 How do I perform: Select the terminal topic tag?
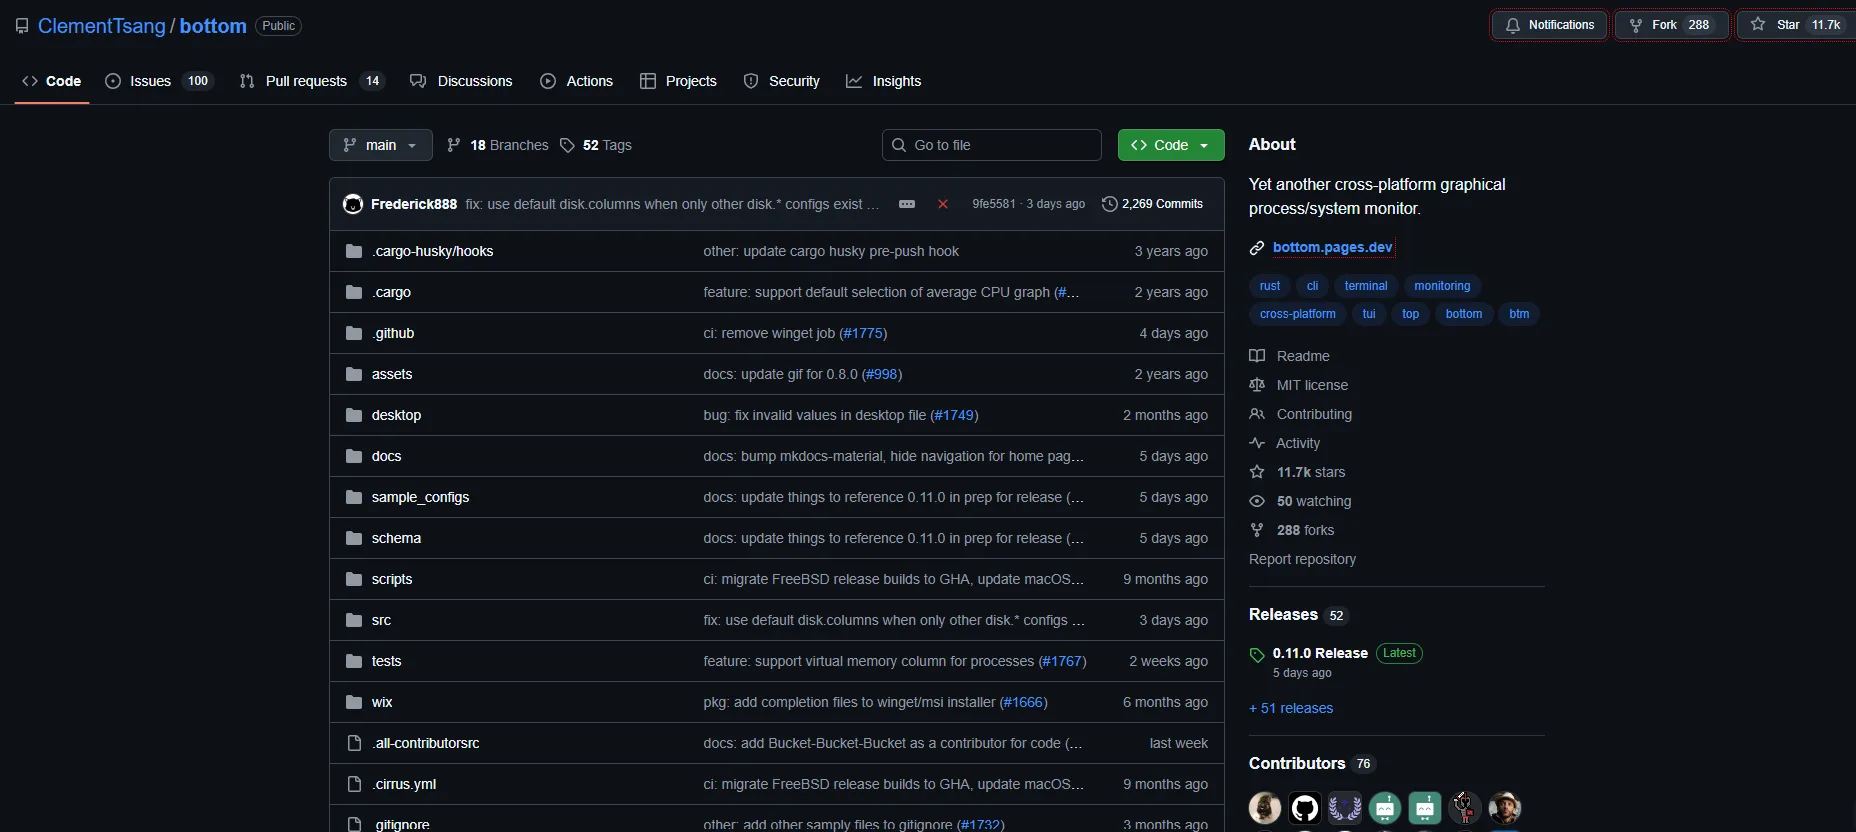coord(1366,286)
